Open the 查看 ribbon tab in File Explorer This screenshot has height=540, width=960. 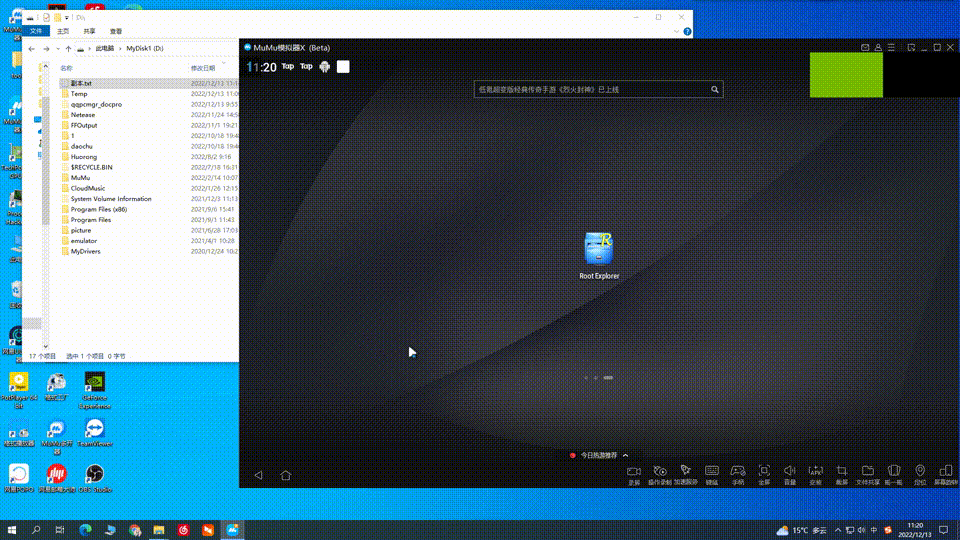116,31
